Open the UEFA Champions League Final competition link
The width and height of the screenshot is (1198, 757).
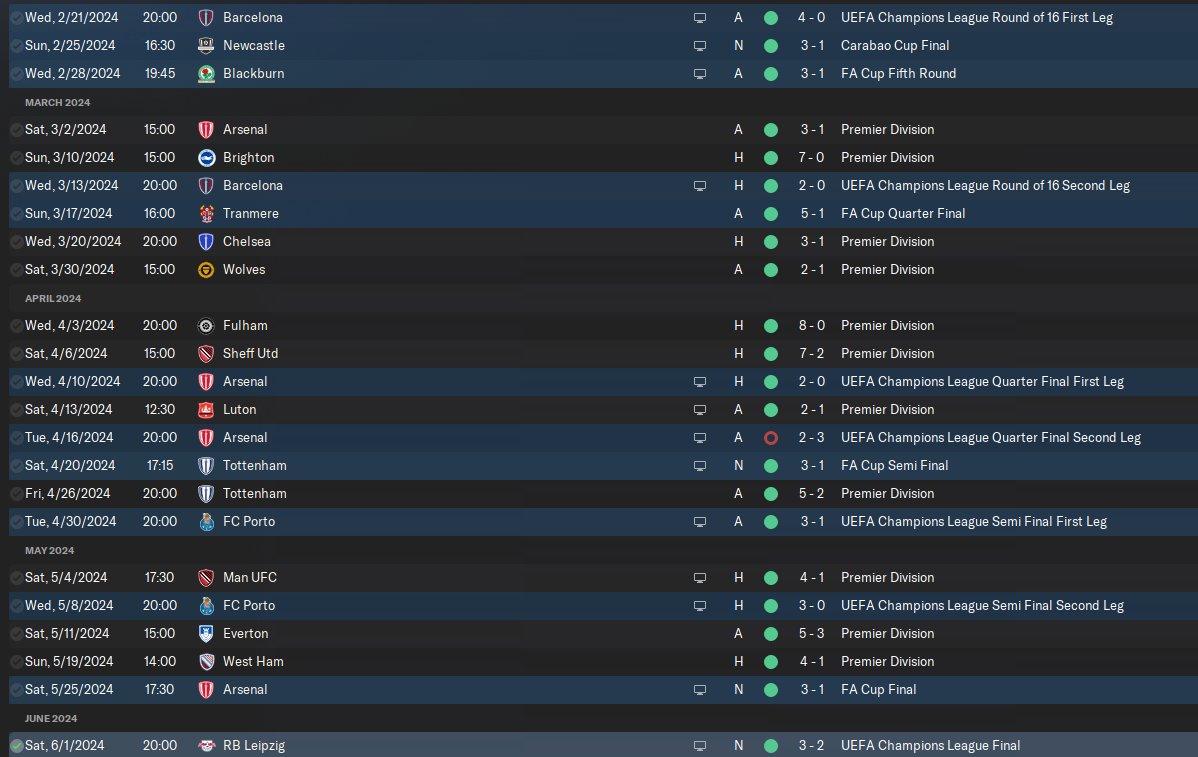click(x=930, y=746)
